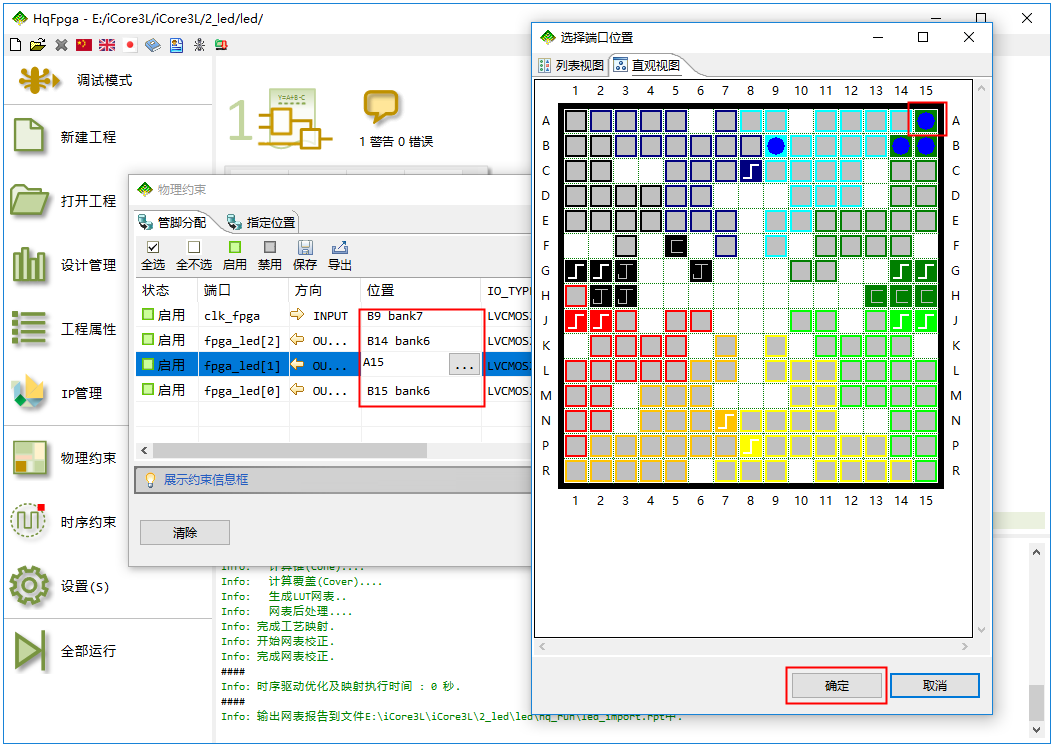
Task: Click the bug debug icon in toolbar
Action: [199, 45]
